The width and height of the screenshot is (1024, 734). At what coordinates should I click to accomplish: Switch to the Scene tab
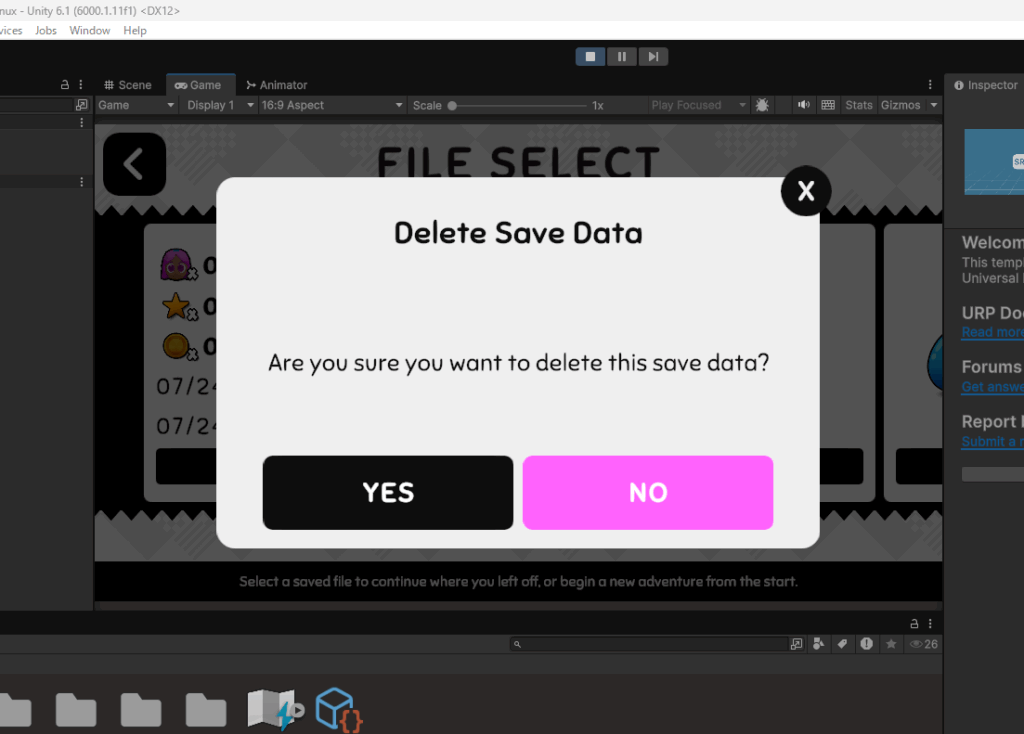128,85
